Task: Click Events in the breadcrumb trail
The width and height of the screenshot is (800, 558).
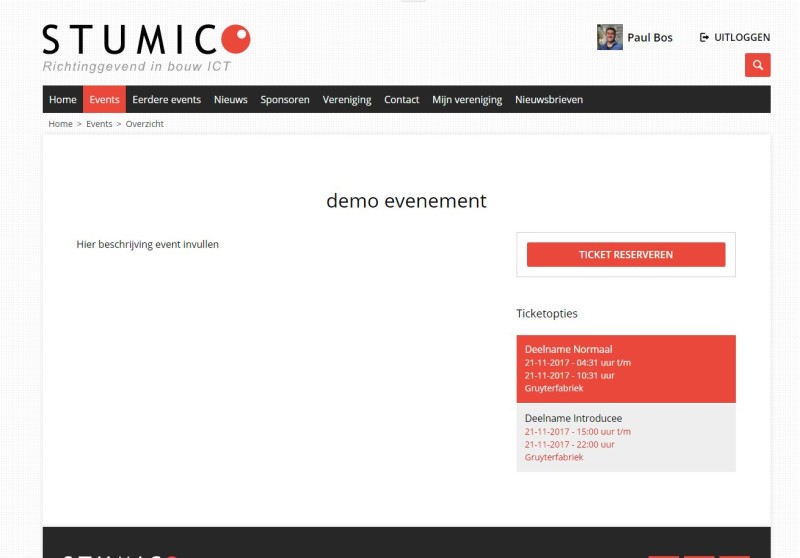Action: pos(99,124)
